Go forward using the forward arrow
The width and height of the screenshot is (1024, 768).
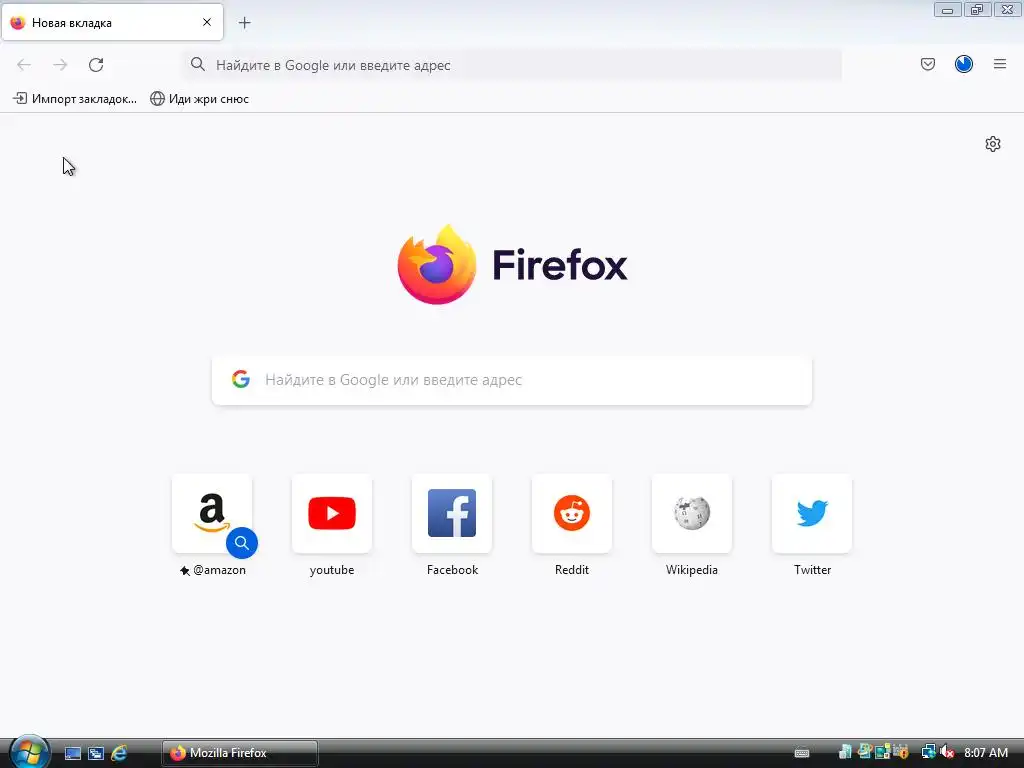click(60, 65)
